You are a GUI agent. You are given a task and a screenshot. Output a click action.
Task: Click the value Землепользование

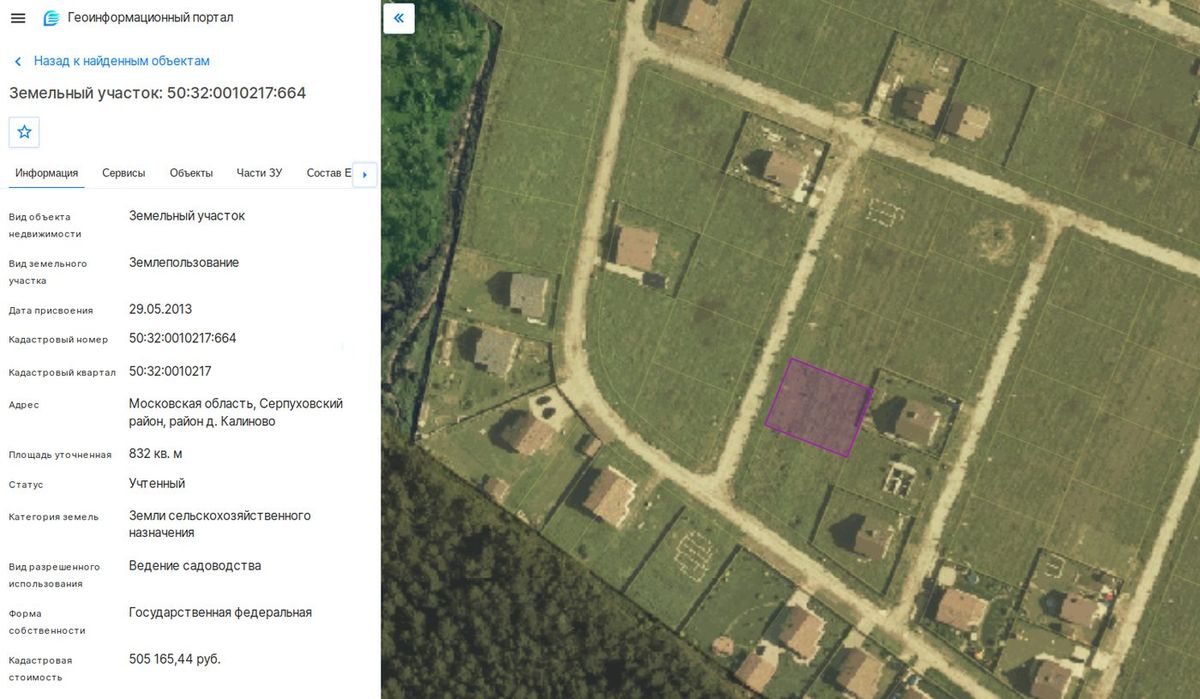point(184,262)
